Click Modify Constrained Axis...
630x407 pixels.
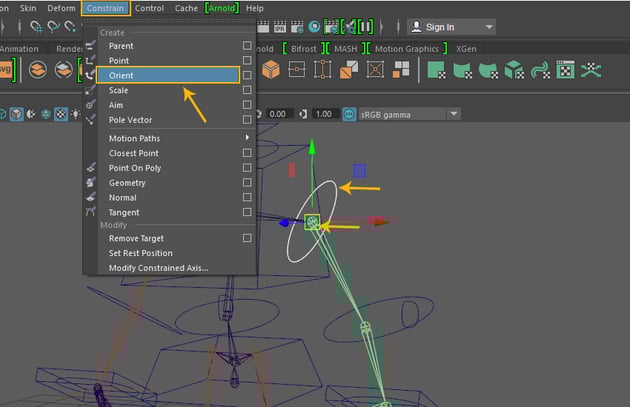(157, 267)
